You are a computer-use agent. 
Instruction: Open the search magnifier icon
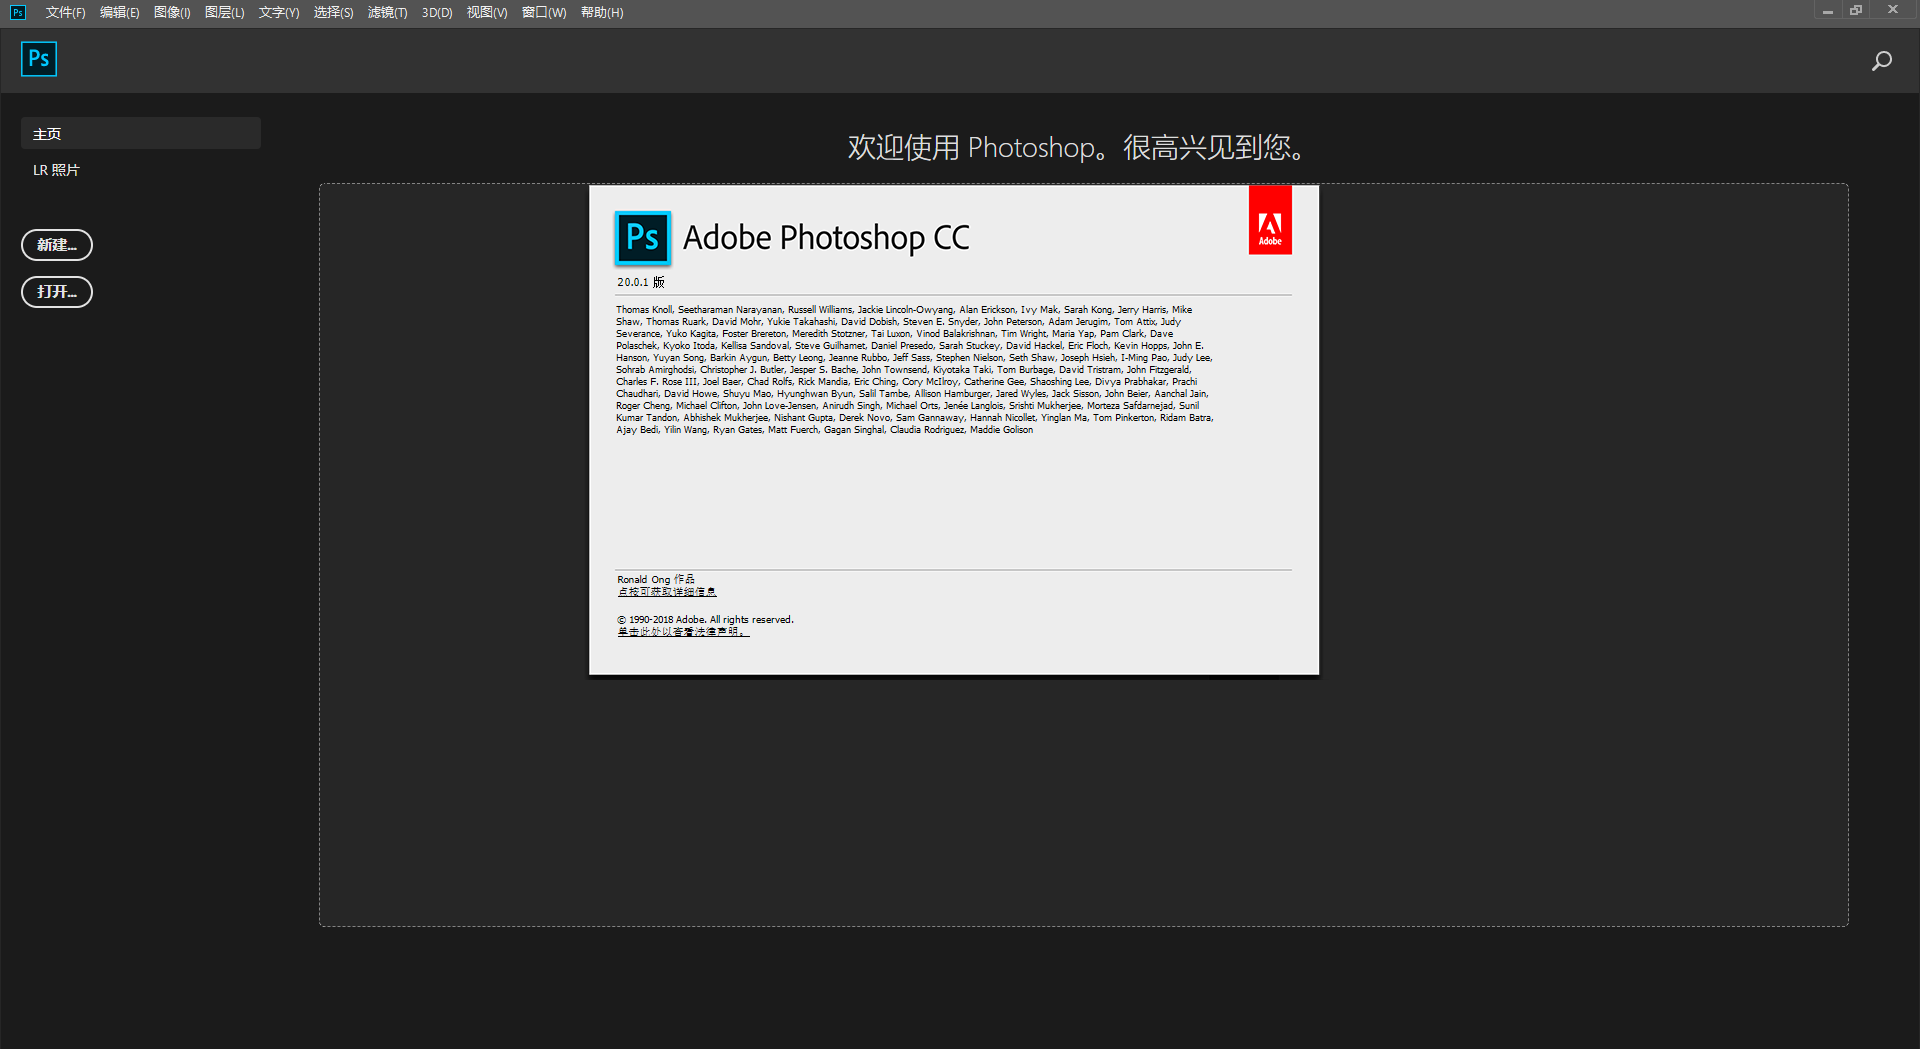[1881, 61]
